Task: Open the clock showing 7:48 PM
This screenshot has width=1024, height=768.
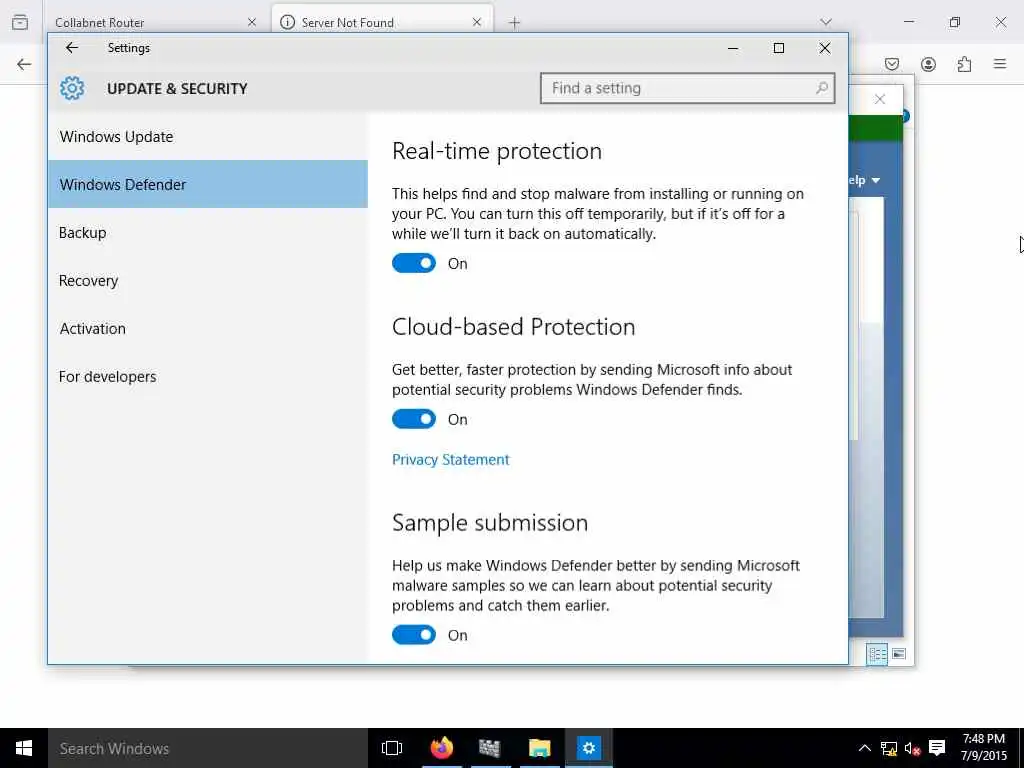Action: pyautogui.click(x=984, y=748)
